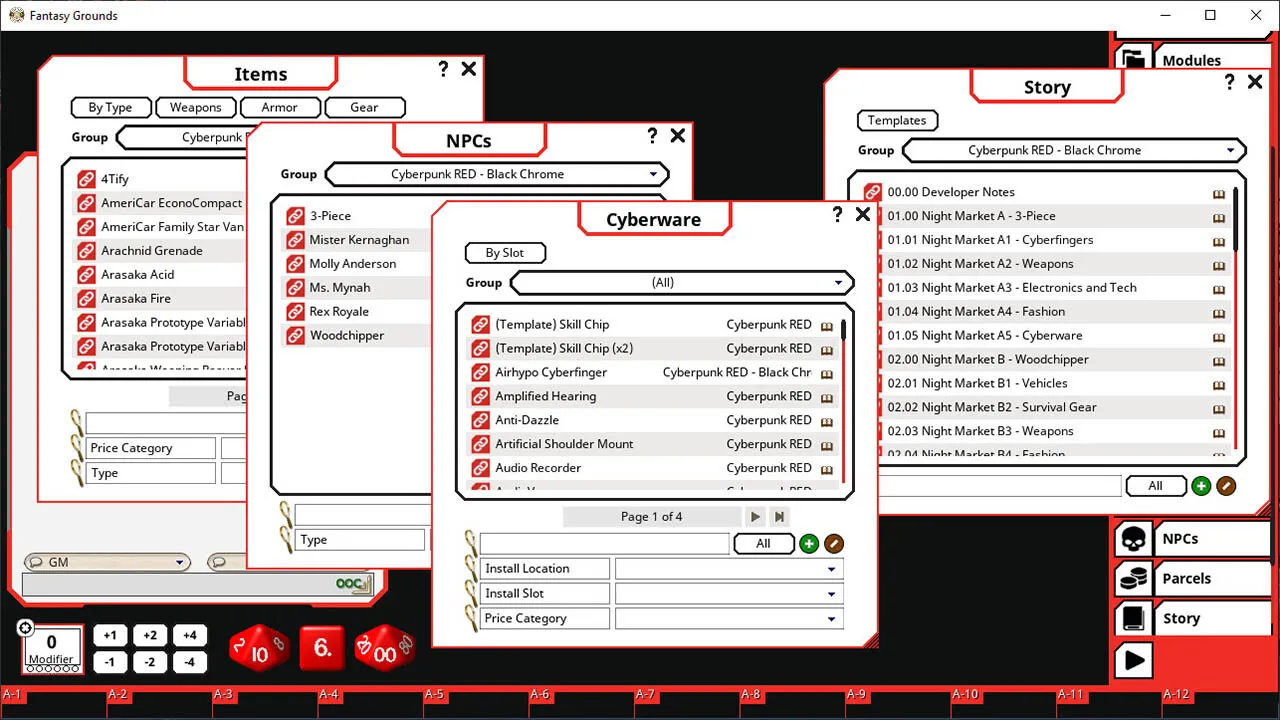Click the -1 modifier button

coord(110,662)
